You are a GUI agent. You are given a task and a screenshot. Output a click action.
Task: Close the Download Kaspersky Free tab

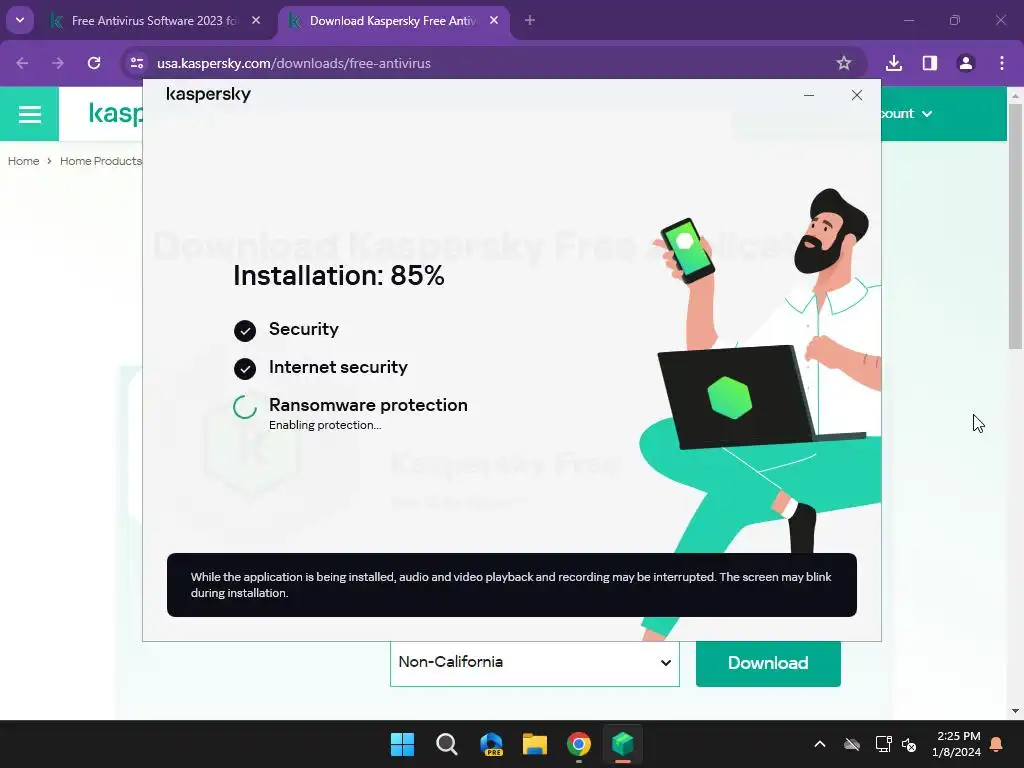[494, 21]
